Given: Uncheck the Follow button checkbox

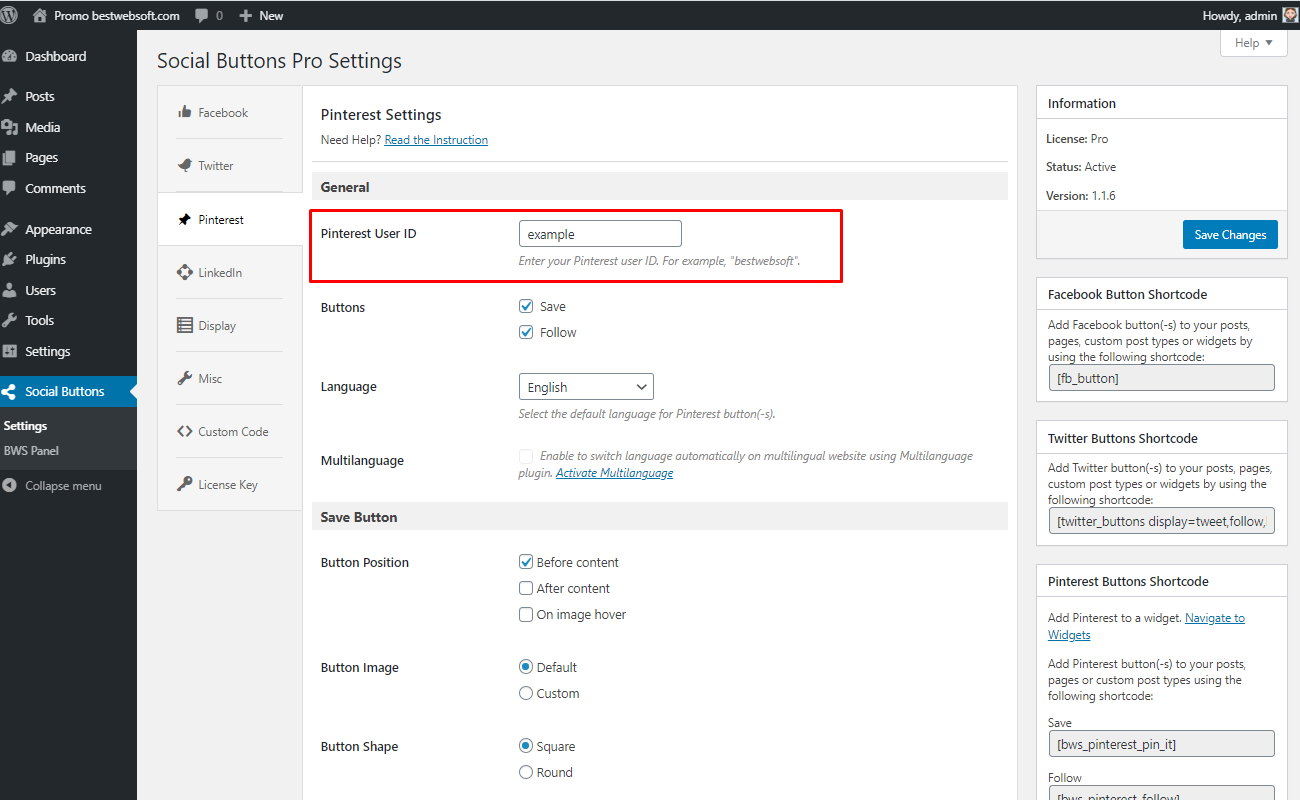Looking at the screenshot, I should (x=526, y=332).
